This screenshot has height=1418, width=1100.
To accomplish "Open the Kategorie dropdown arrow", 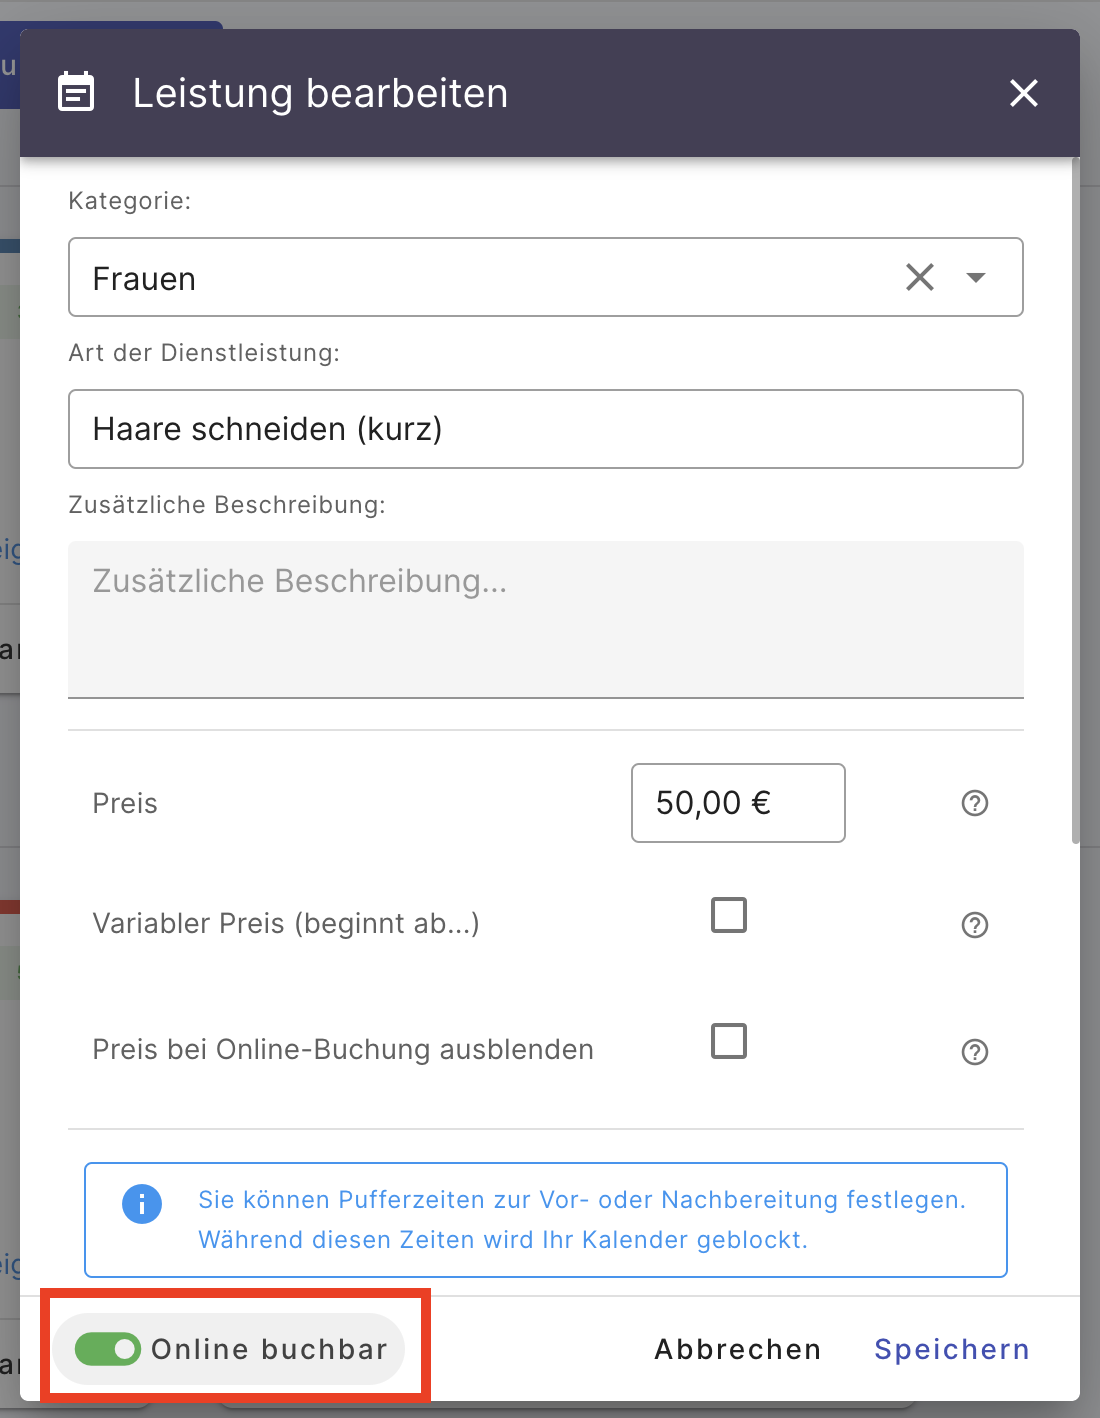I will point(976,278).
